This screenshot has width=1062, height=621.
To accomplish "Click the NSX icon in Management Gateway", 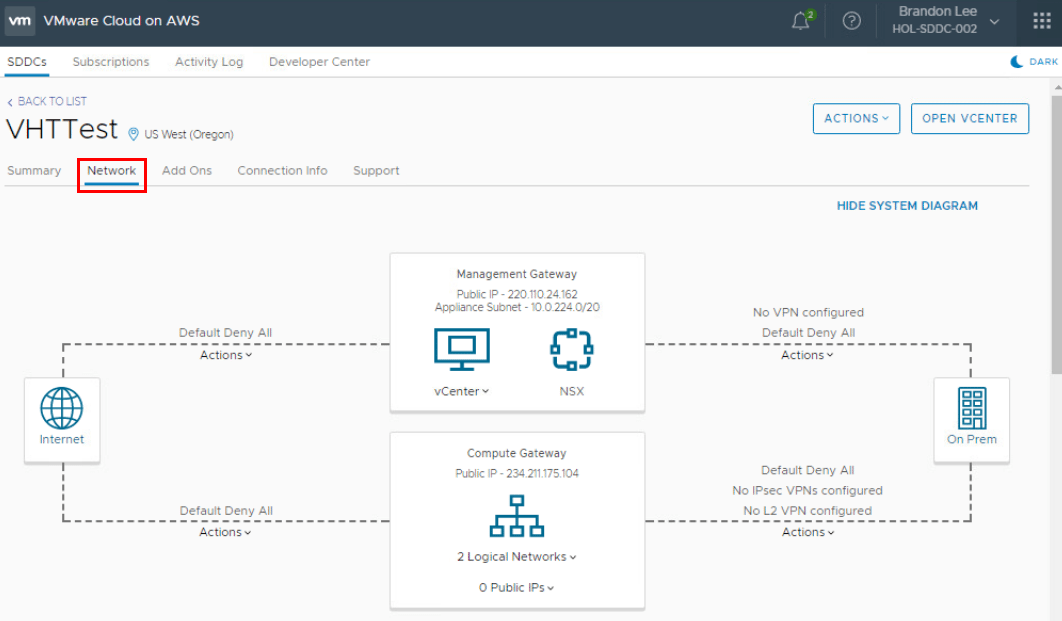I will tap(571, 350).
